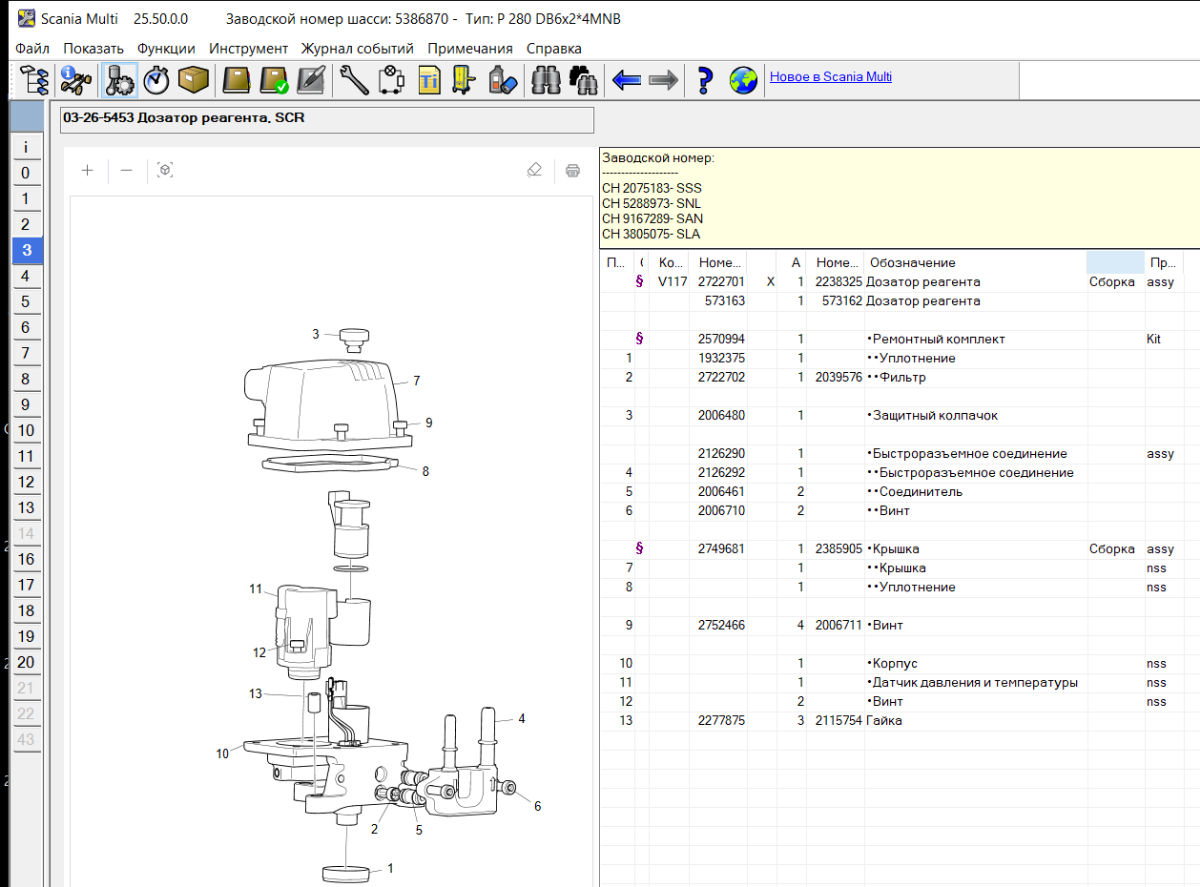Select the 'Защитный колпачок' row

click(899, 415)
